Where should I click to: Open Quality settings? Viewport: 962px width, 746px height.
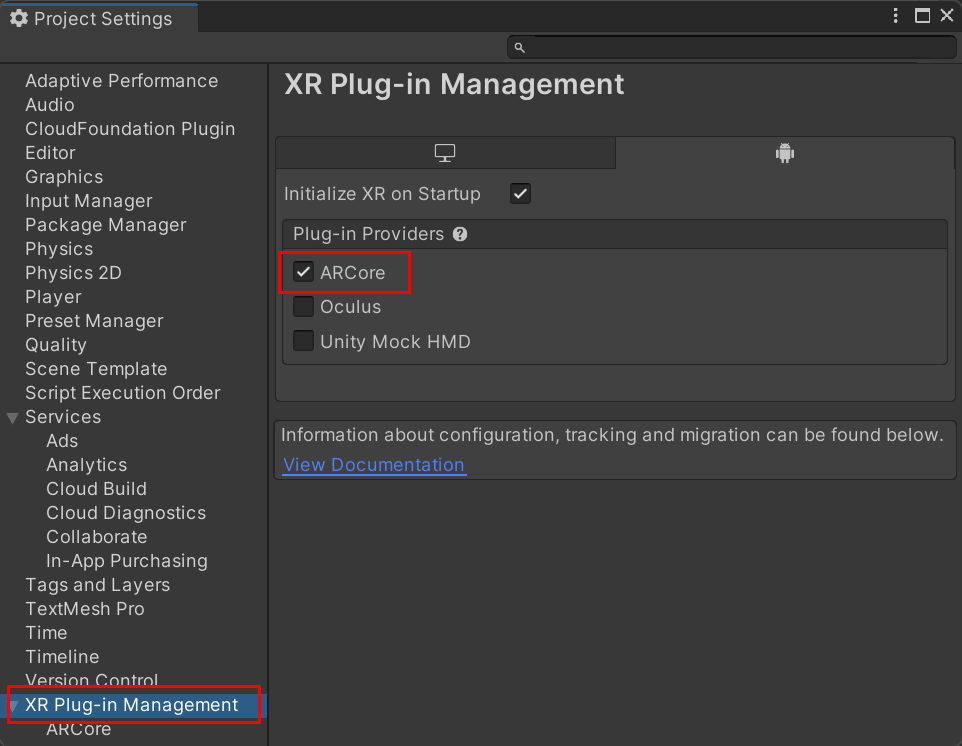[55, 345]
